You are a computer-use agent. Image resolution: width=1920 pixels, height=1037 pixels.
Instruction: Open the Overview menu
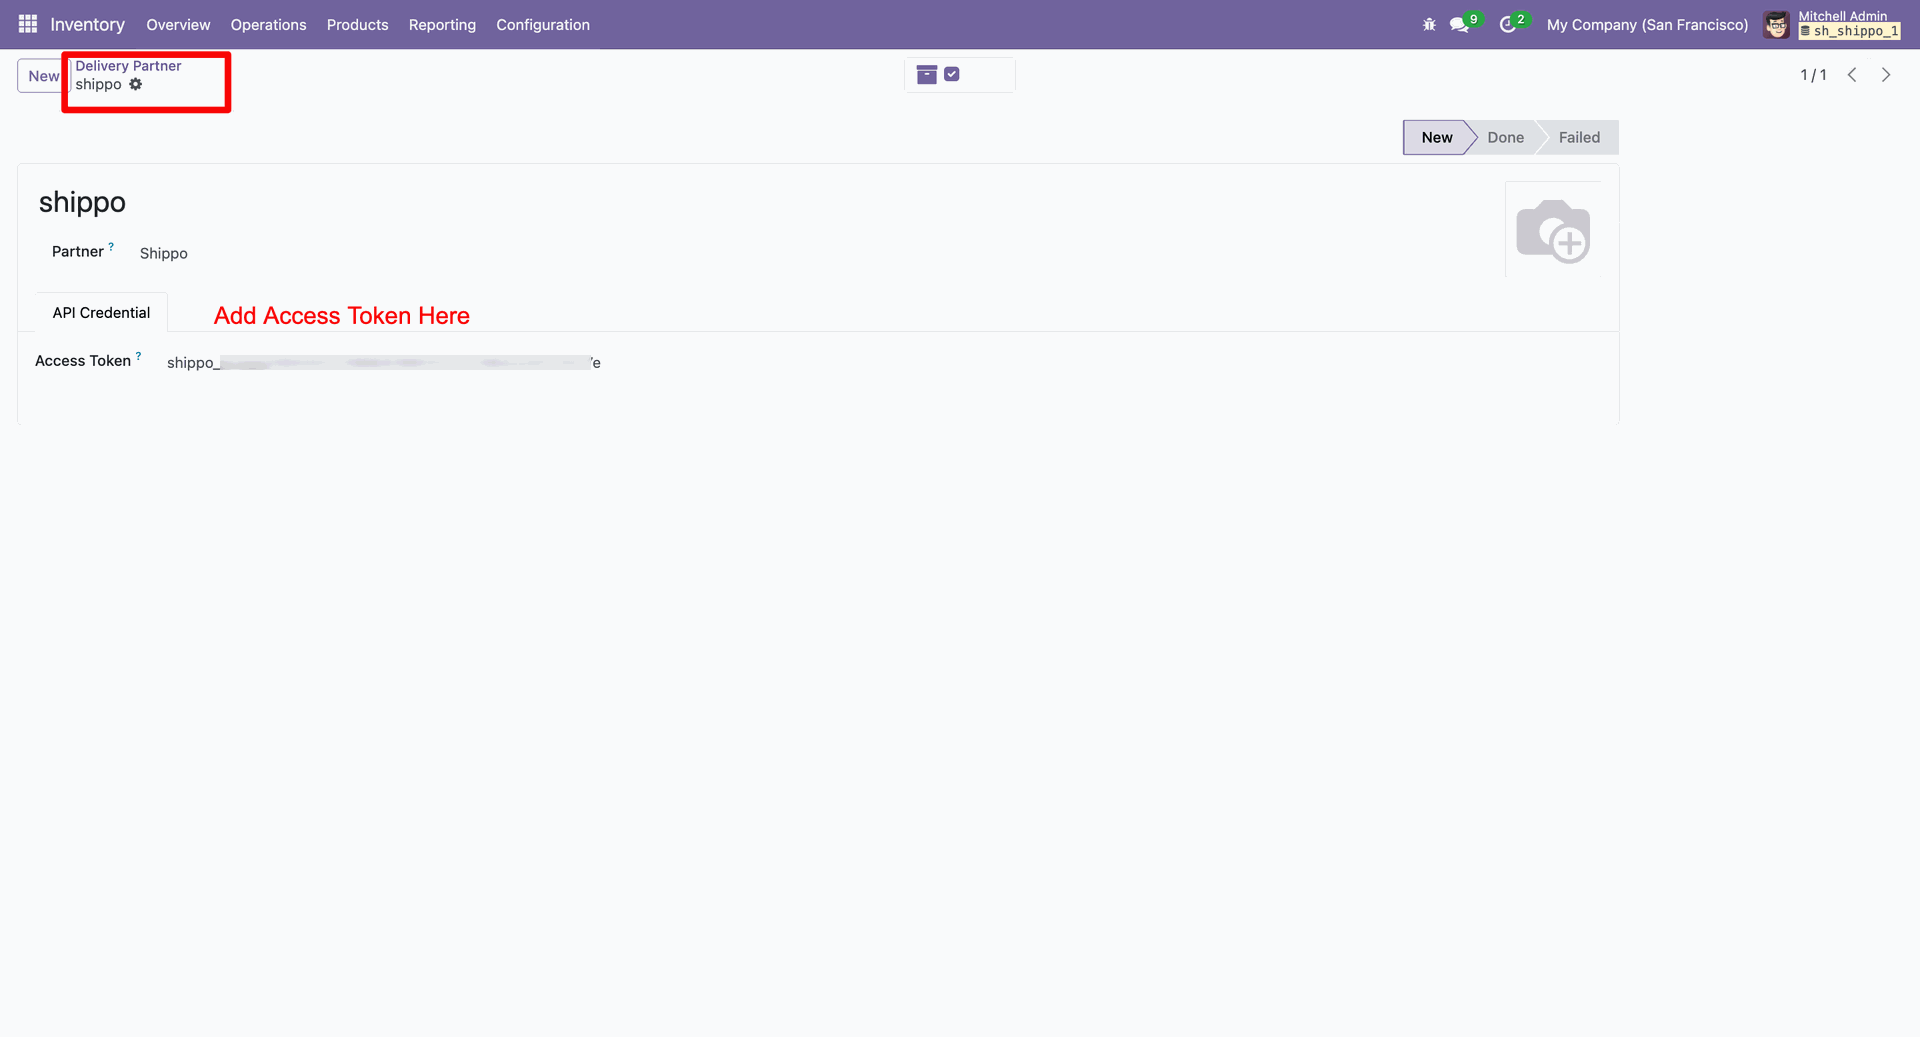pos(178,24)
